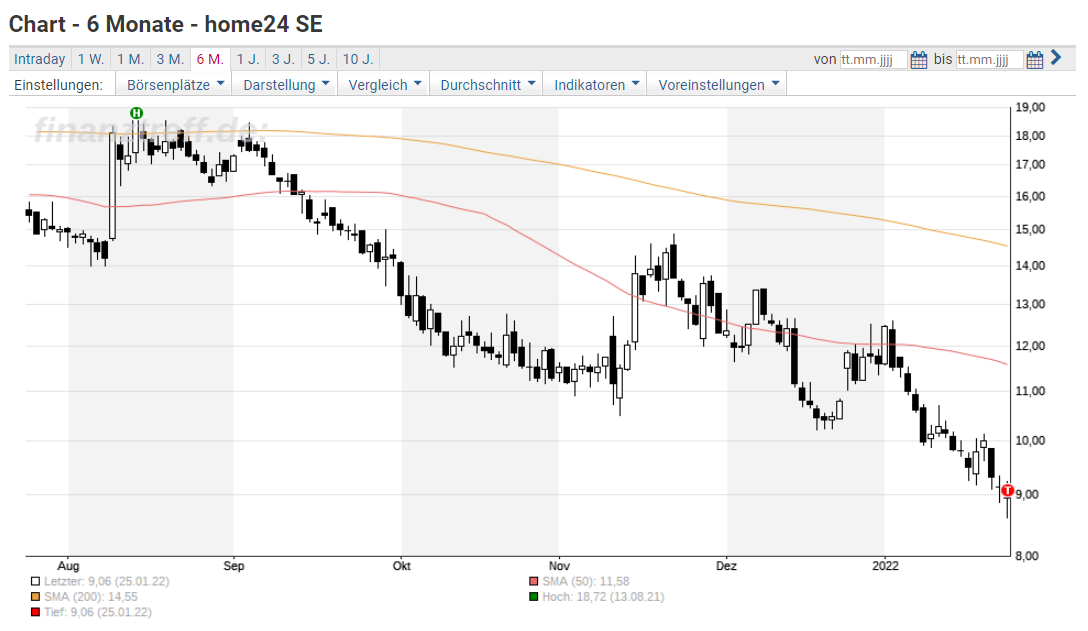Apply date range with blue arrow
This screenshot has height=631, width=1088.
[x=1056, y=58]
